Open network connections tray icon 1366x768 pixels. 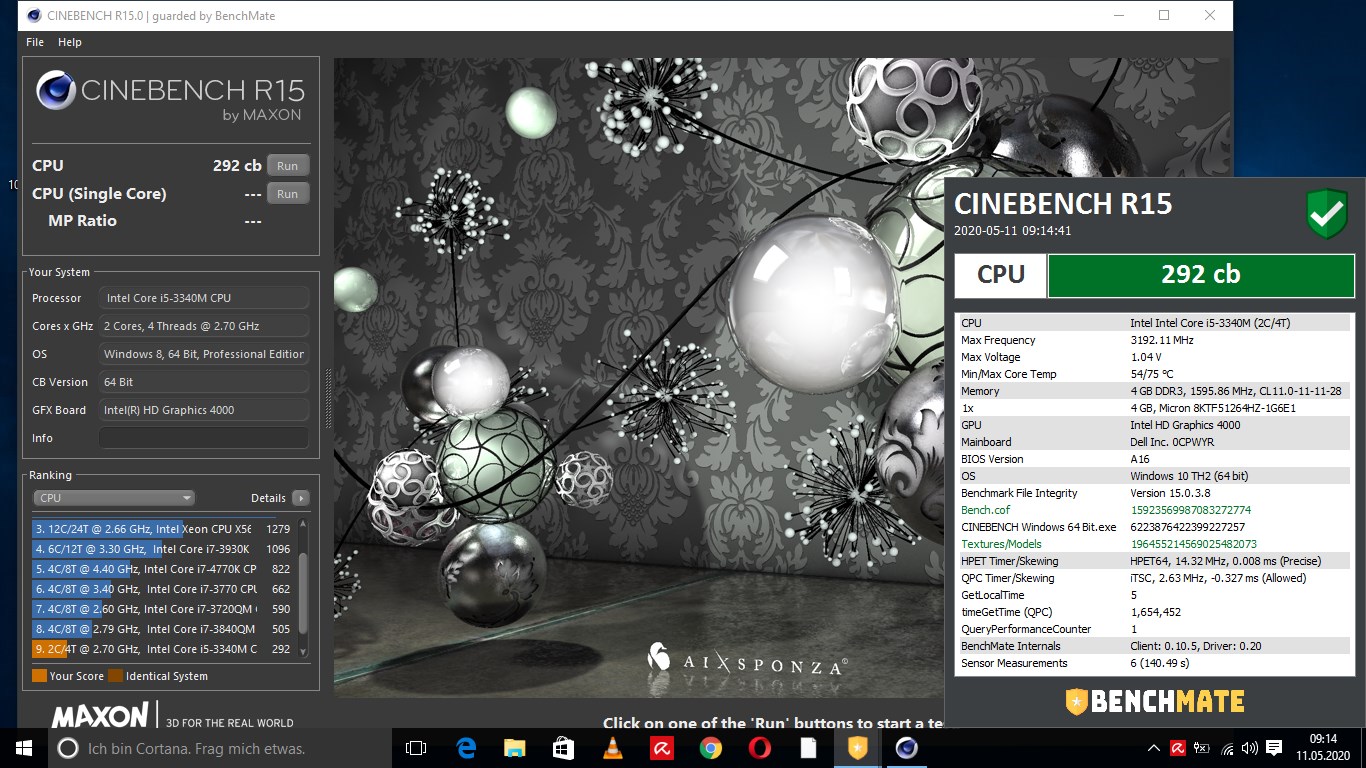(1226, 748)
